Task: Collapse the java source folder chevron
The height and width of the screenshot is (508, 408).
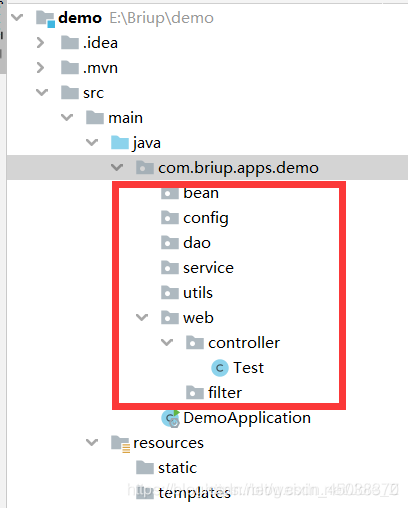Action: (x=92, y=142)
